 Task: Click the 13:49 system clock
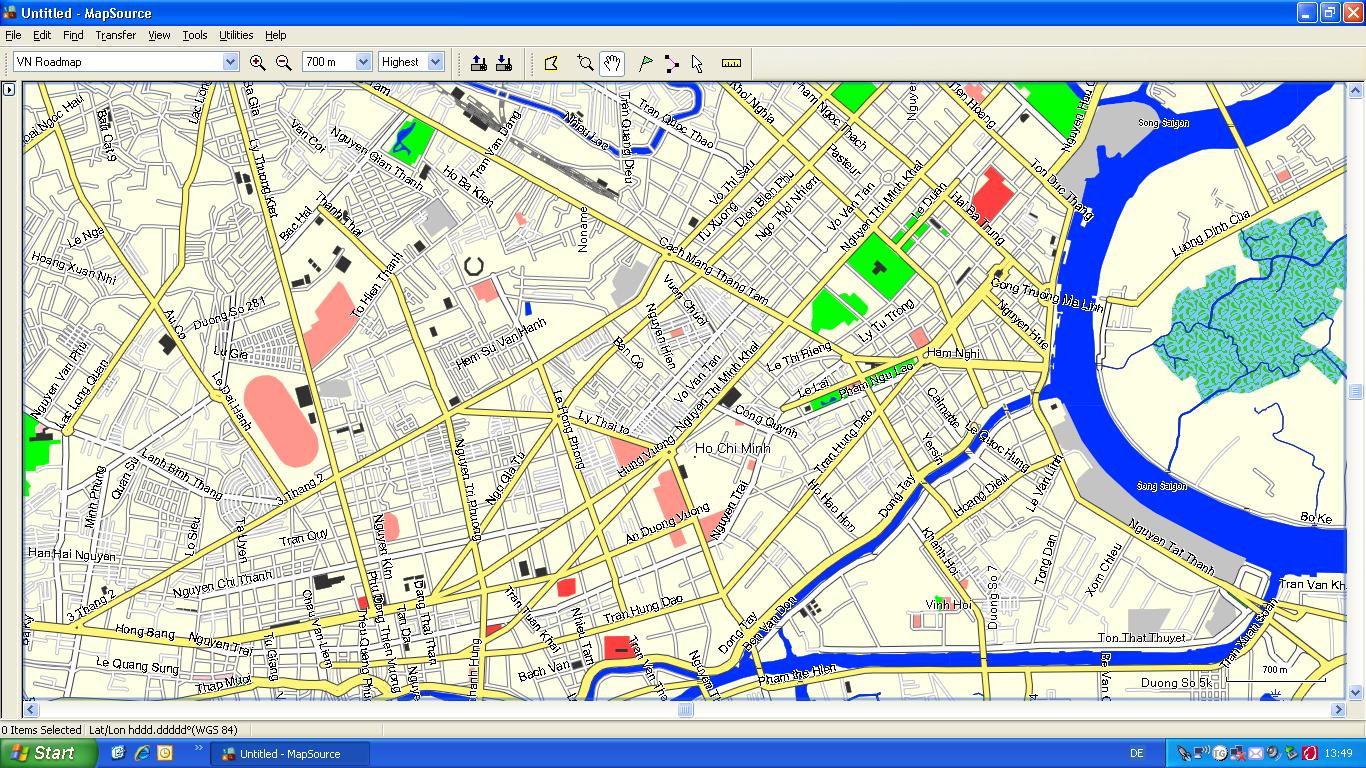tap(1338, 754)
